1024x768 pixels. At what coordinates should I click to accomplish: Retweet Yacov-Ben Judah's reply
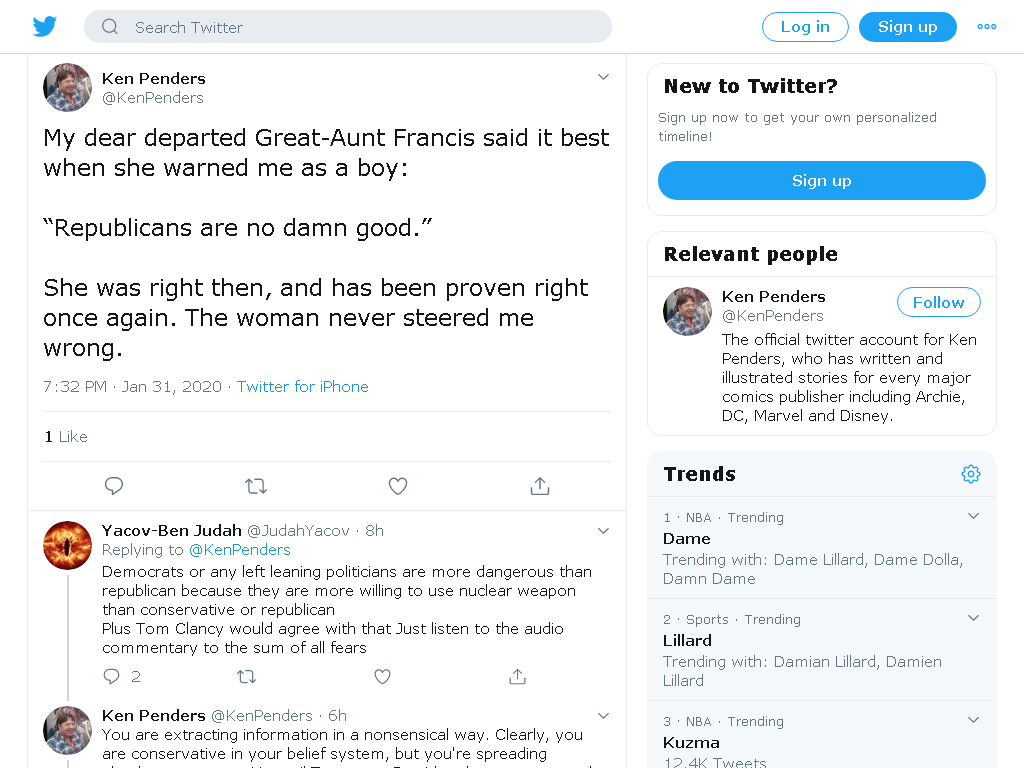pos(246,677)
